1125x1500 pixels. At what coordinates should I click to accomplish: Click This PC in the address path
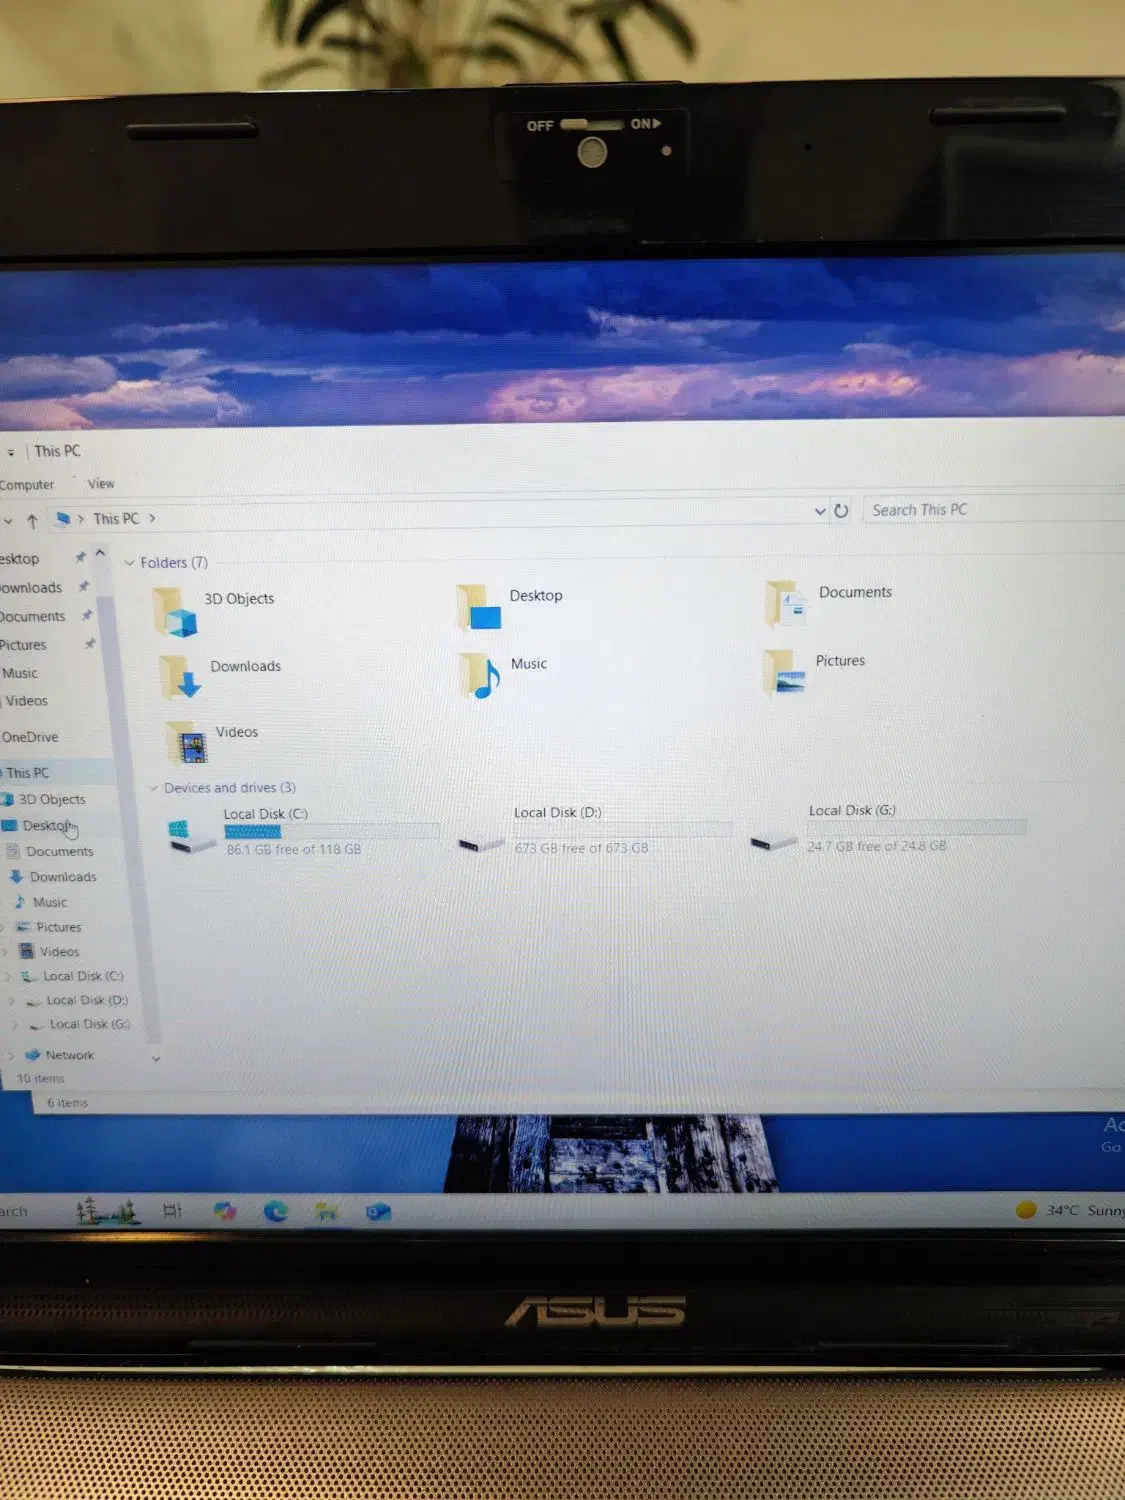pyautogui.click(x=116, y=518)
